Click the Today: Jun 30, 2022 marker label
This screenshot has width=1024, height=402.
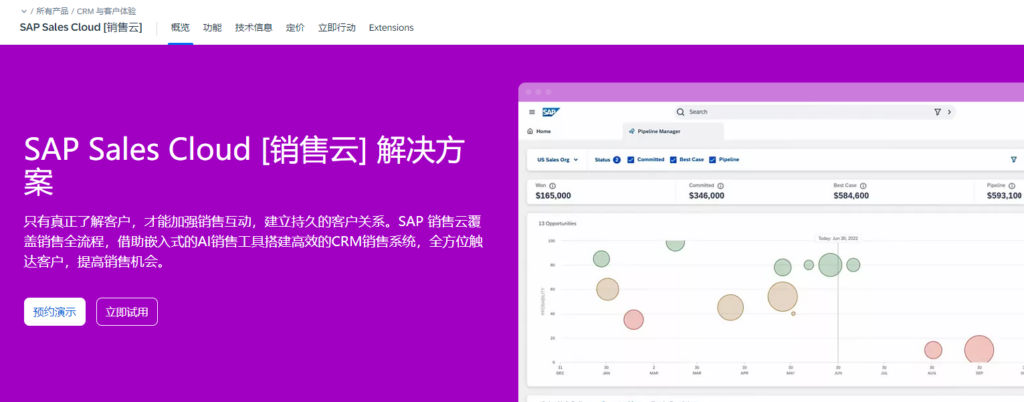click(838, 238)
